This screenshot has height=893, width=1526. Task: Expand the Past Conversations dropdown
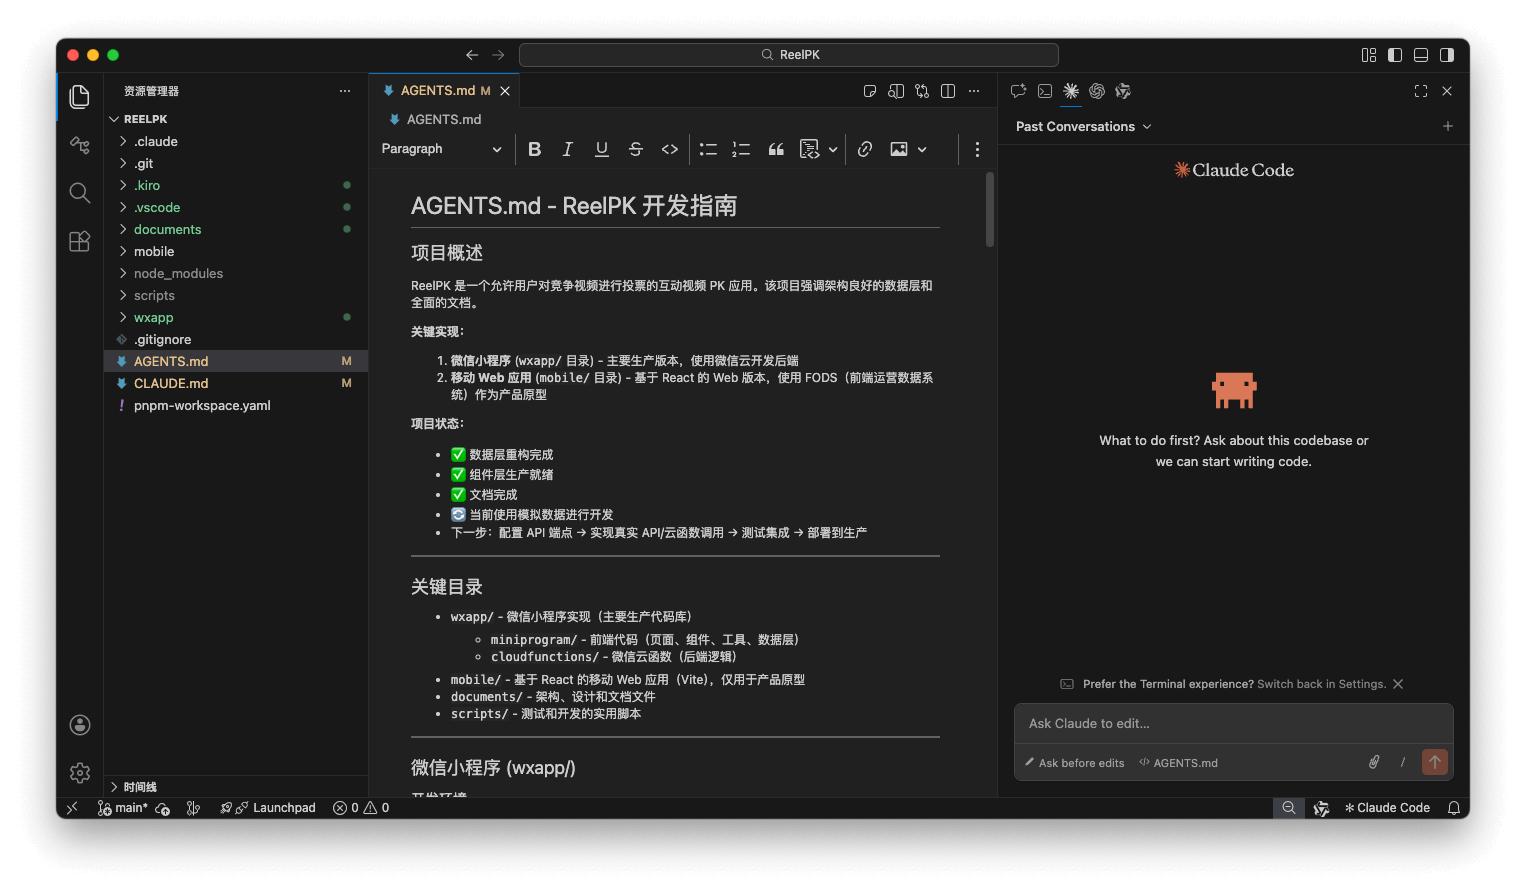[x=1084, y=127]
